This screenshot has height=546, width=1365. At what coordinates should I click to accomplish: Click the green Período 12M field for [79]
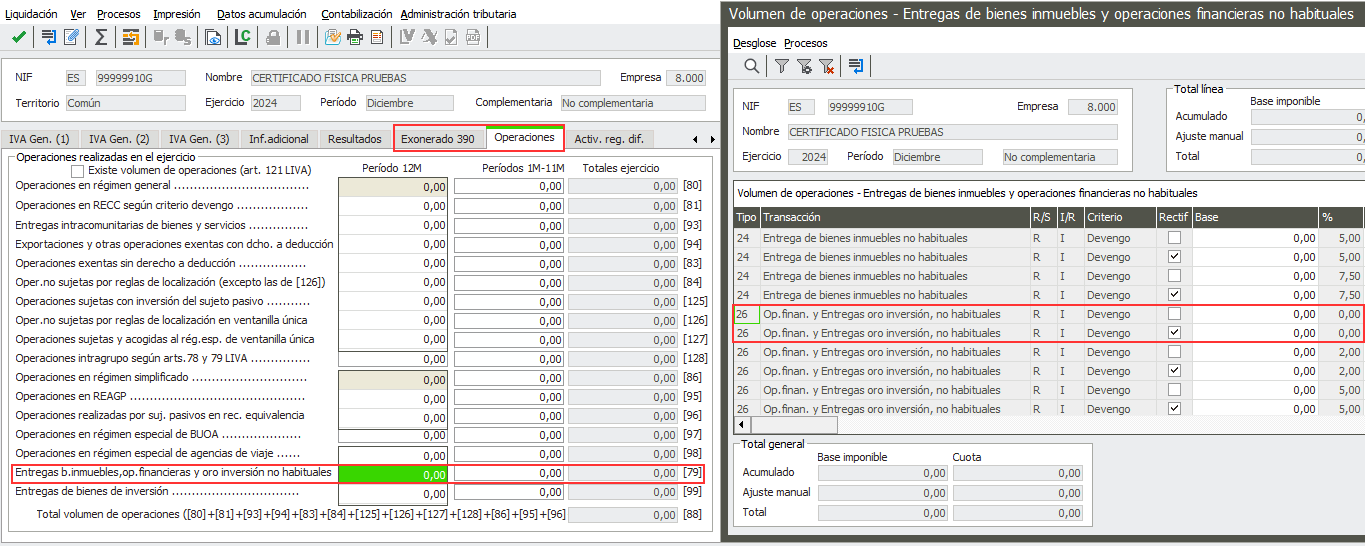[393, 473]
